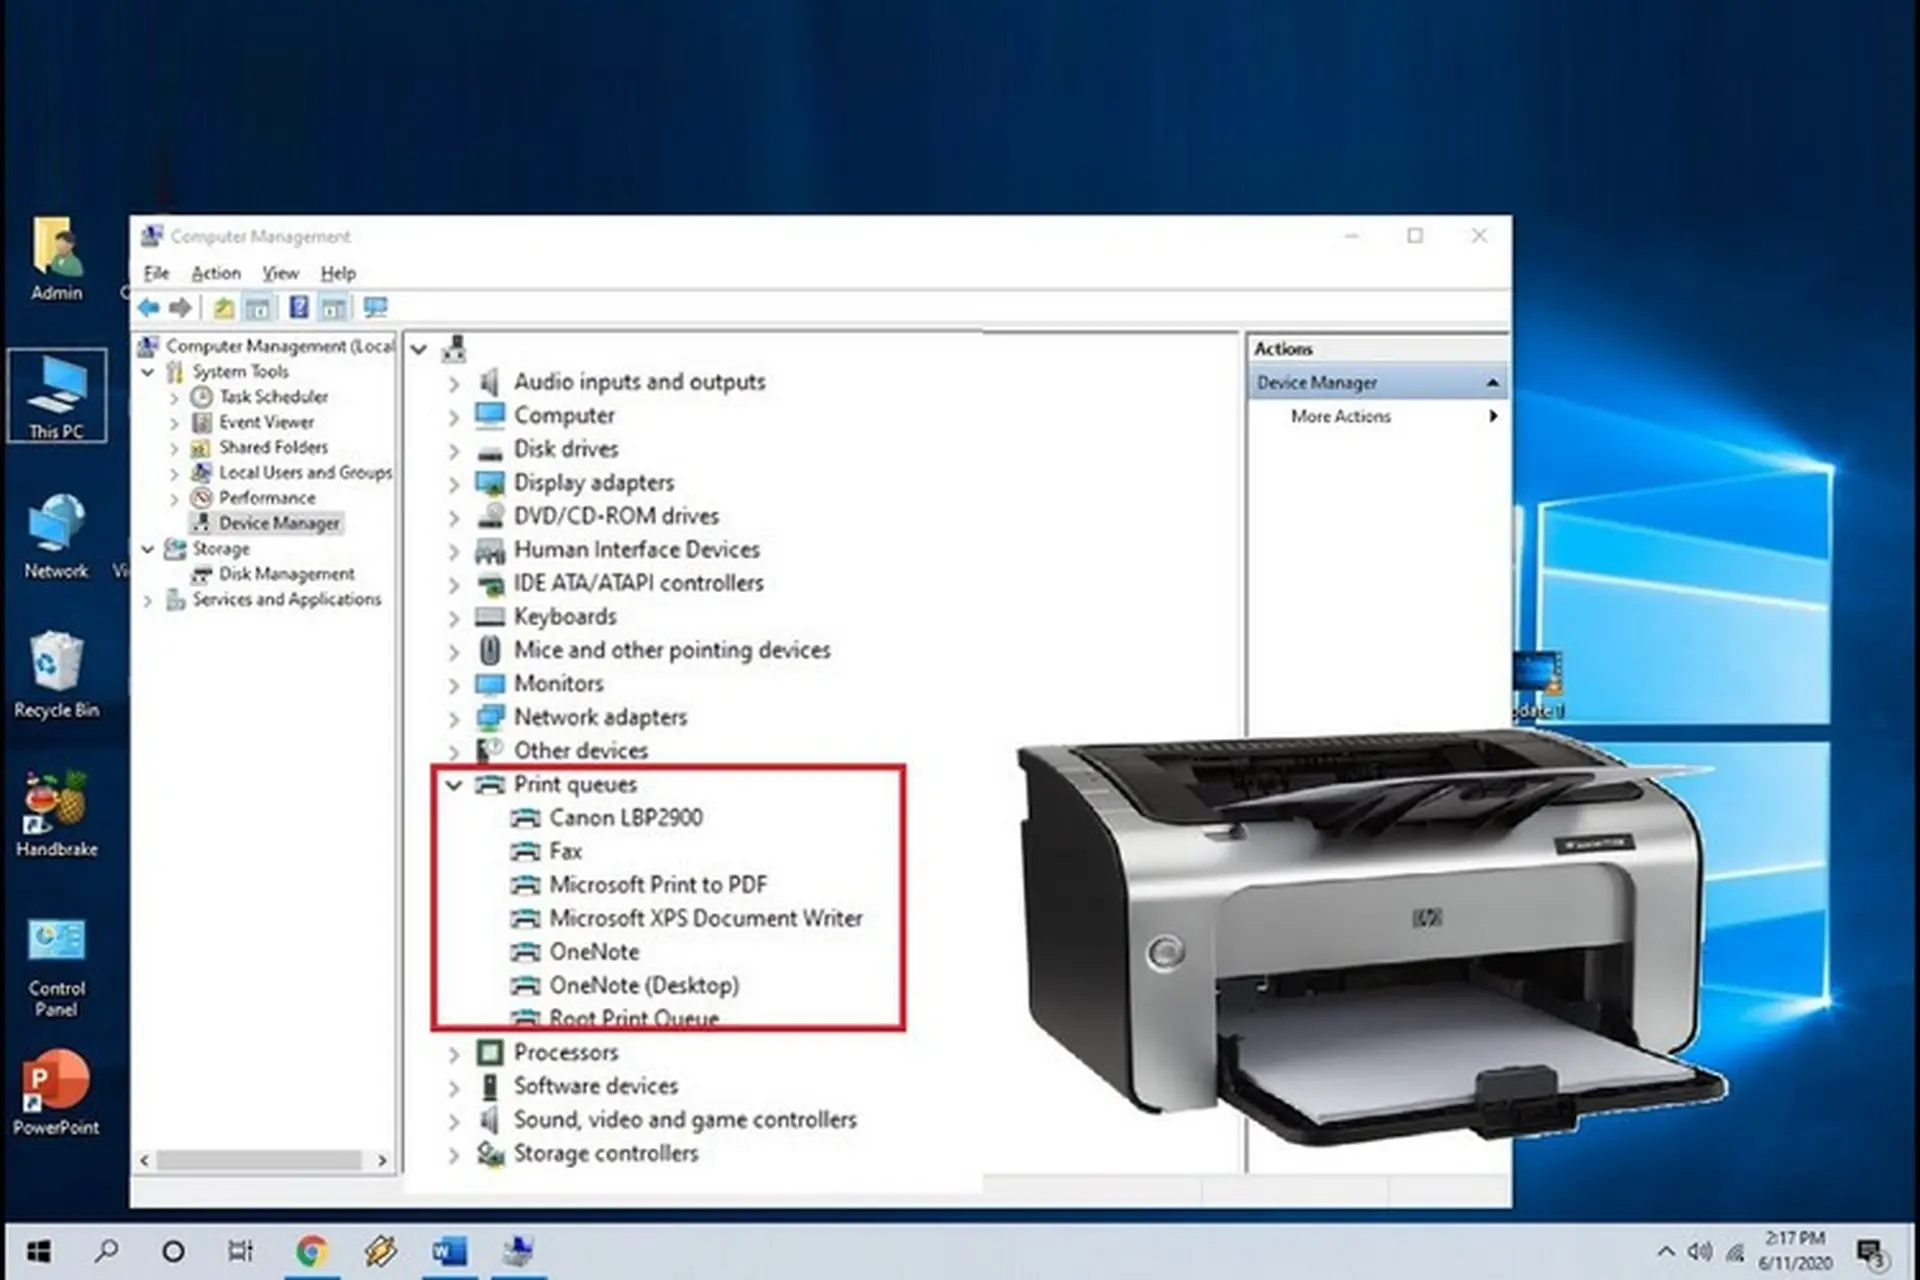Open More Actions submenu
This screenshot has height=1280, width=1920.
pyautogui.click(x=1378, y=416)
